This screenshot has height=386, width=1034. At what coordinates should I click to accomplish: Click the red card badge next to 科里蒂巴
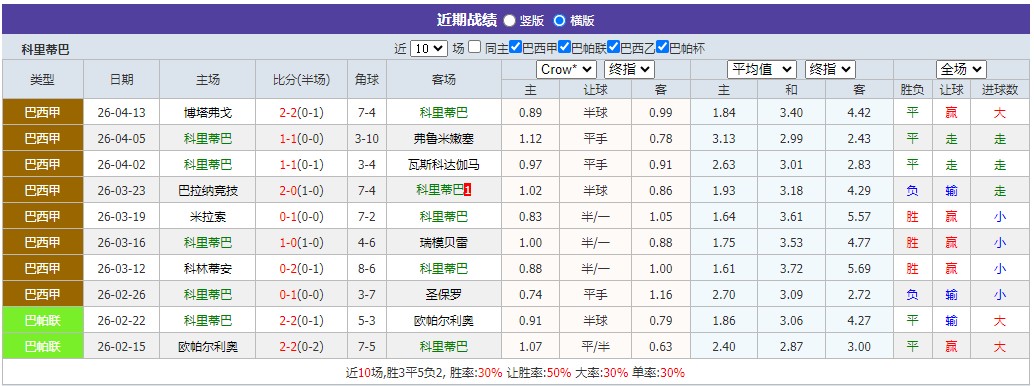(468, 190)
